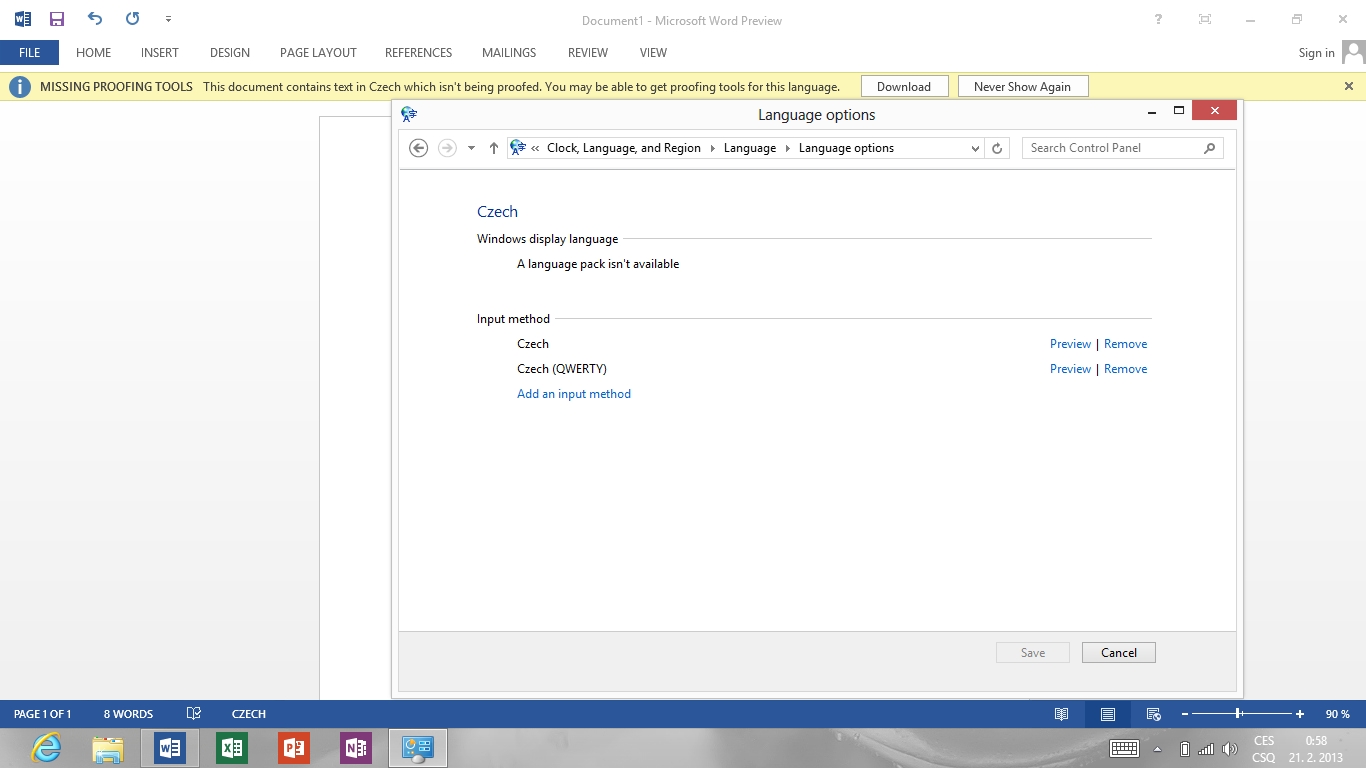Viewport: 1366px width, 768px height.
Task: Download the missing proofing tools
Action: (x=904, y=87)
